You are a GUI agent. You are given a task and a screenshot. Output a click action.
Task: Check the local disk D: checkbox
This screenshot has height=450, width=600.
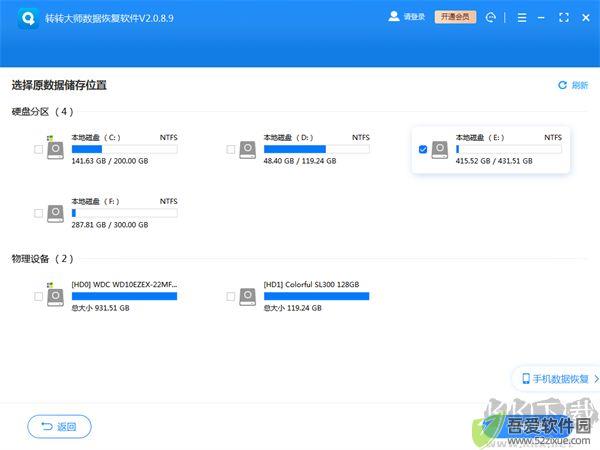[x=230, y=149]
